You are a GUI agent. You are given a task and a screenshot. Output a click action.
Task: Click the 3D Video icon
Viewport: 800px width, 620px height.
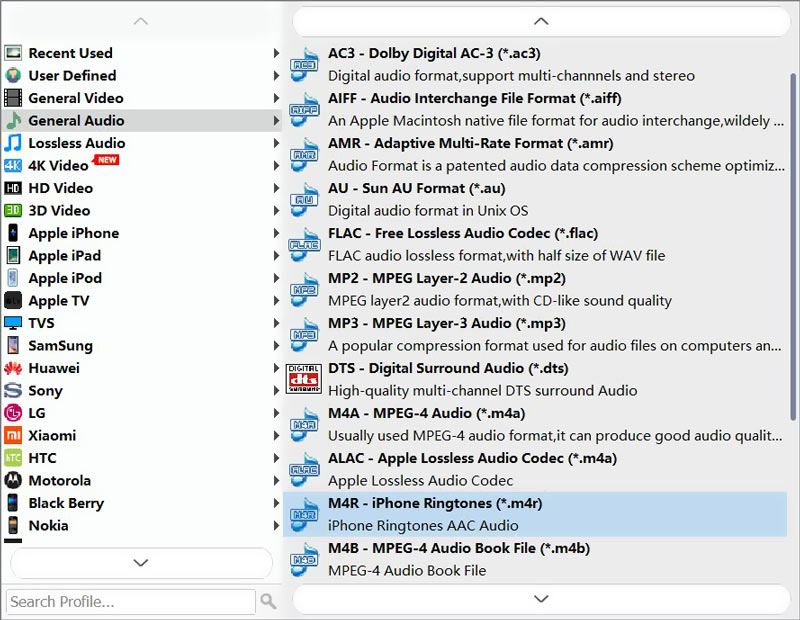click(13, 210)
